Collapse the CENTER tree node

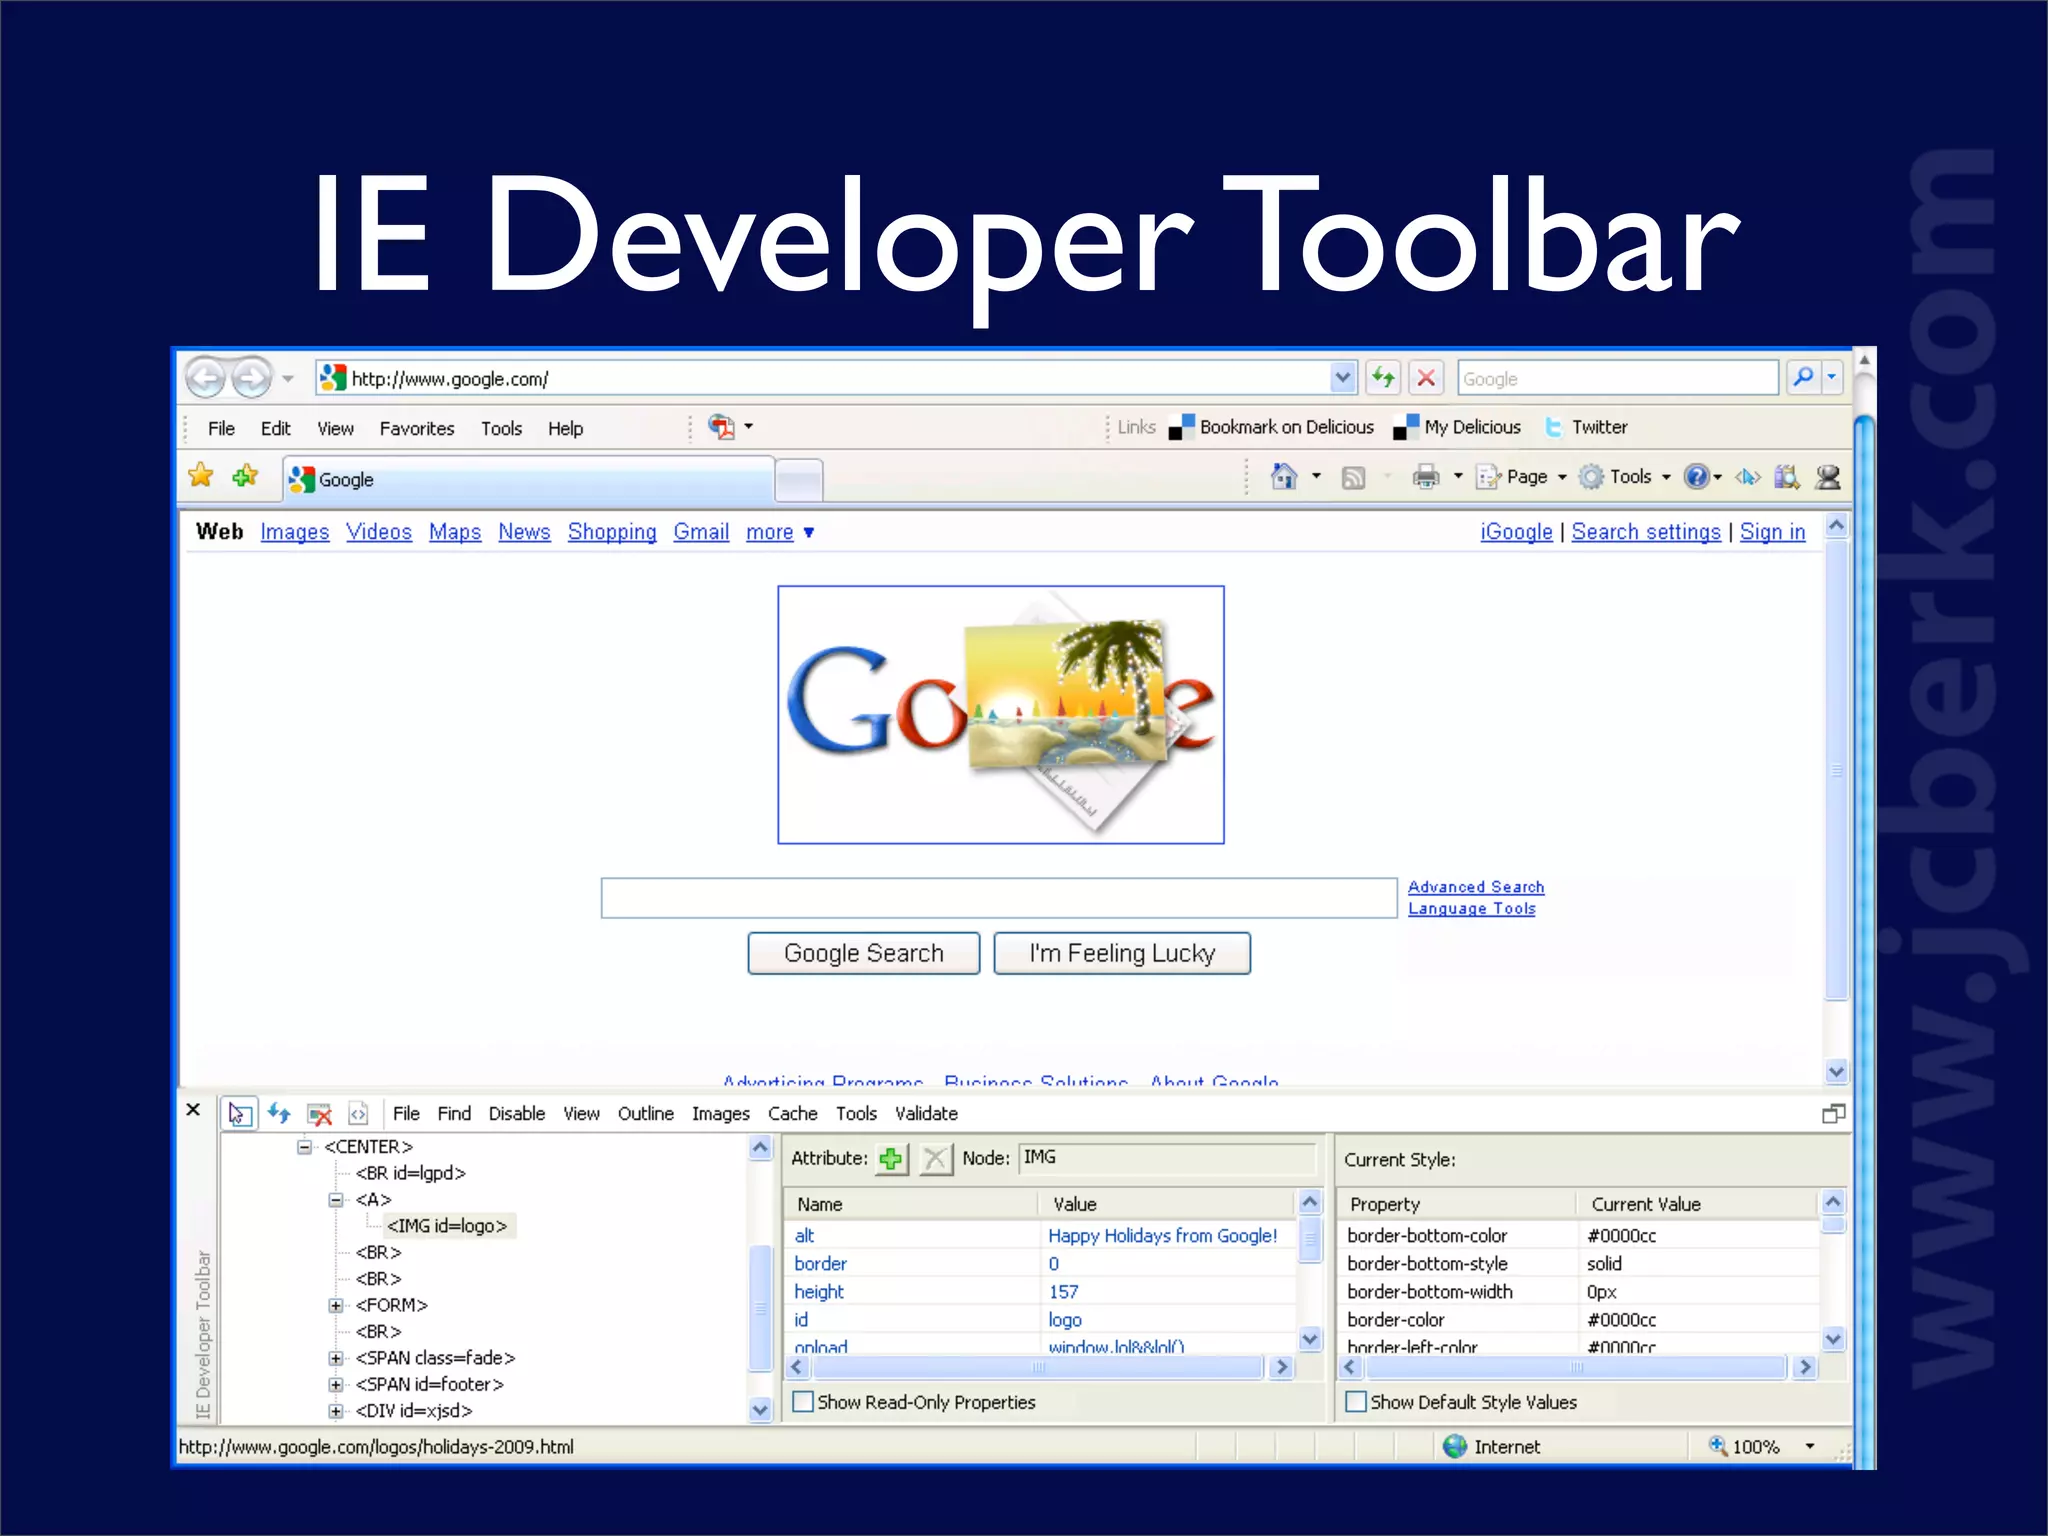[304, 1147]
